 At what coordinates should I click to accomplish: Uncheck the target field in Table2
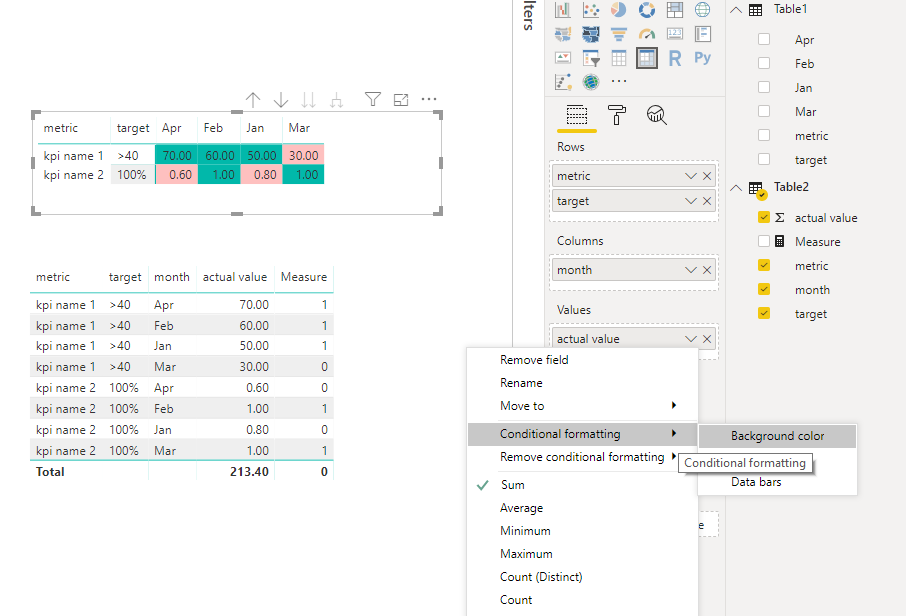tap(764, 313)
